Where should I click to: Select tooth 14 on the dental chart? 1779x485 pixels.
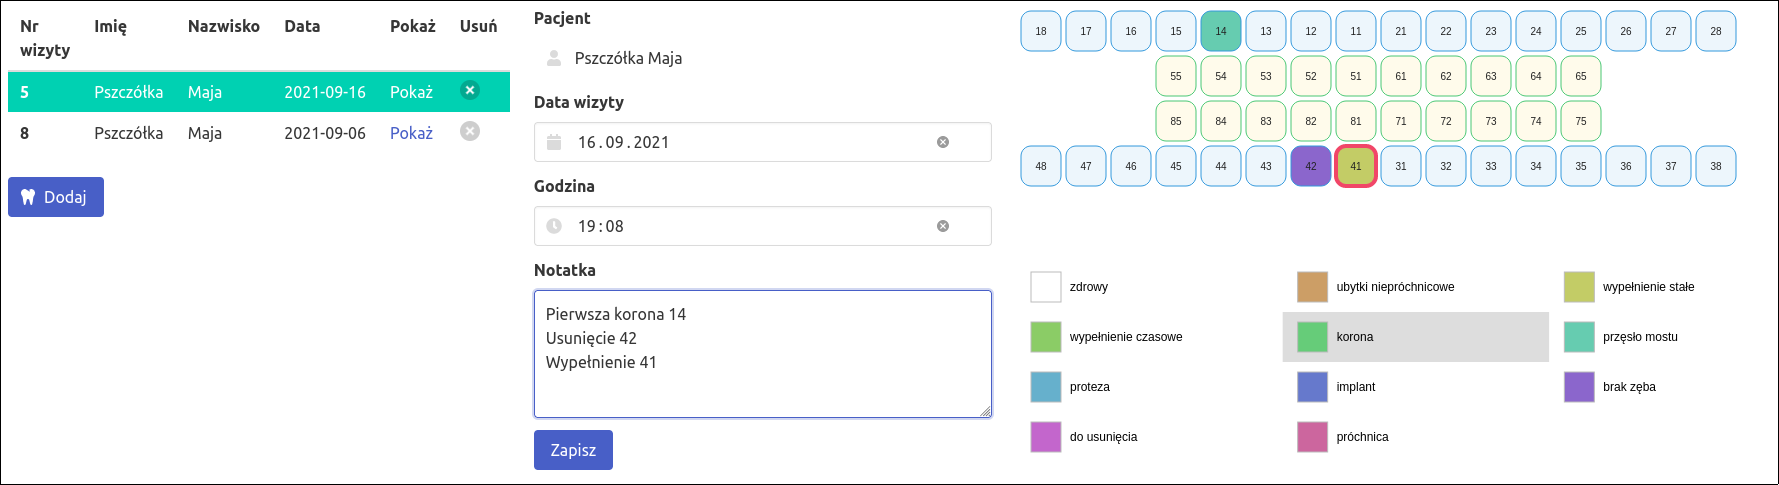1220,31
